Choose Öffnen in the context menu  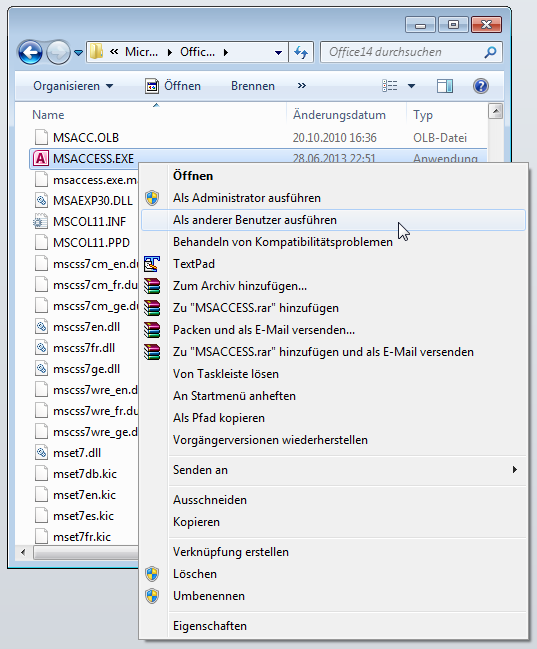[x=333, y=176]
